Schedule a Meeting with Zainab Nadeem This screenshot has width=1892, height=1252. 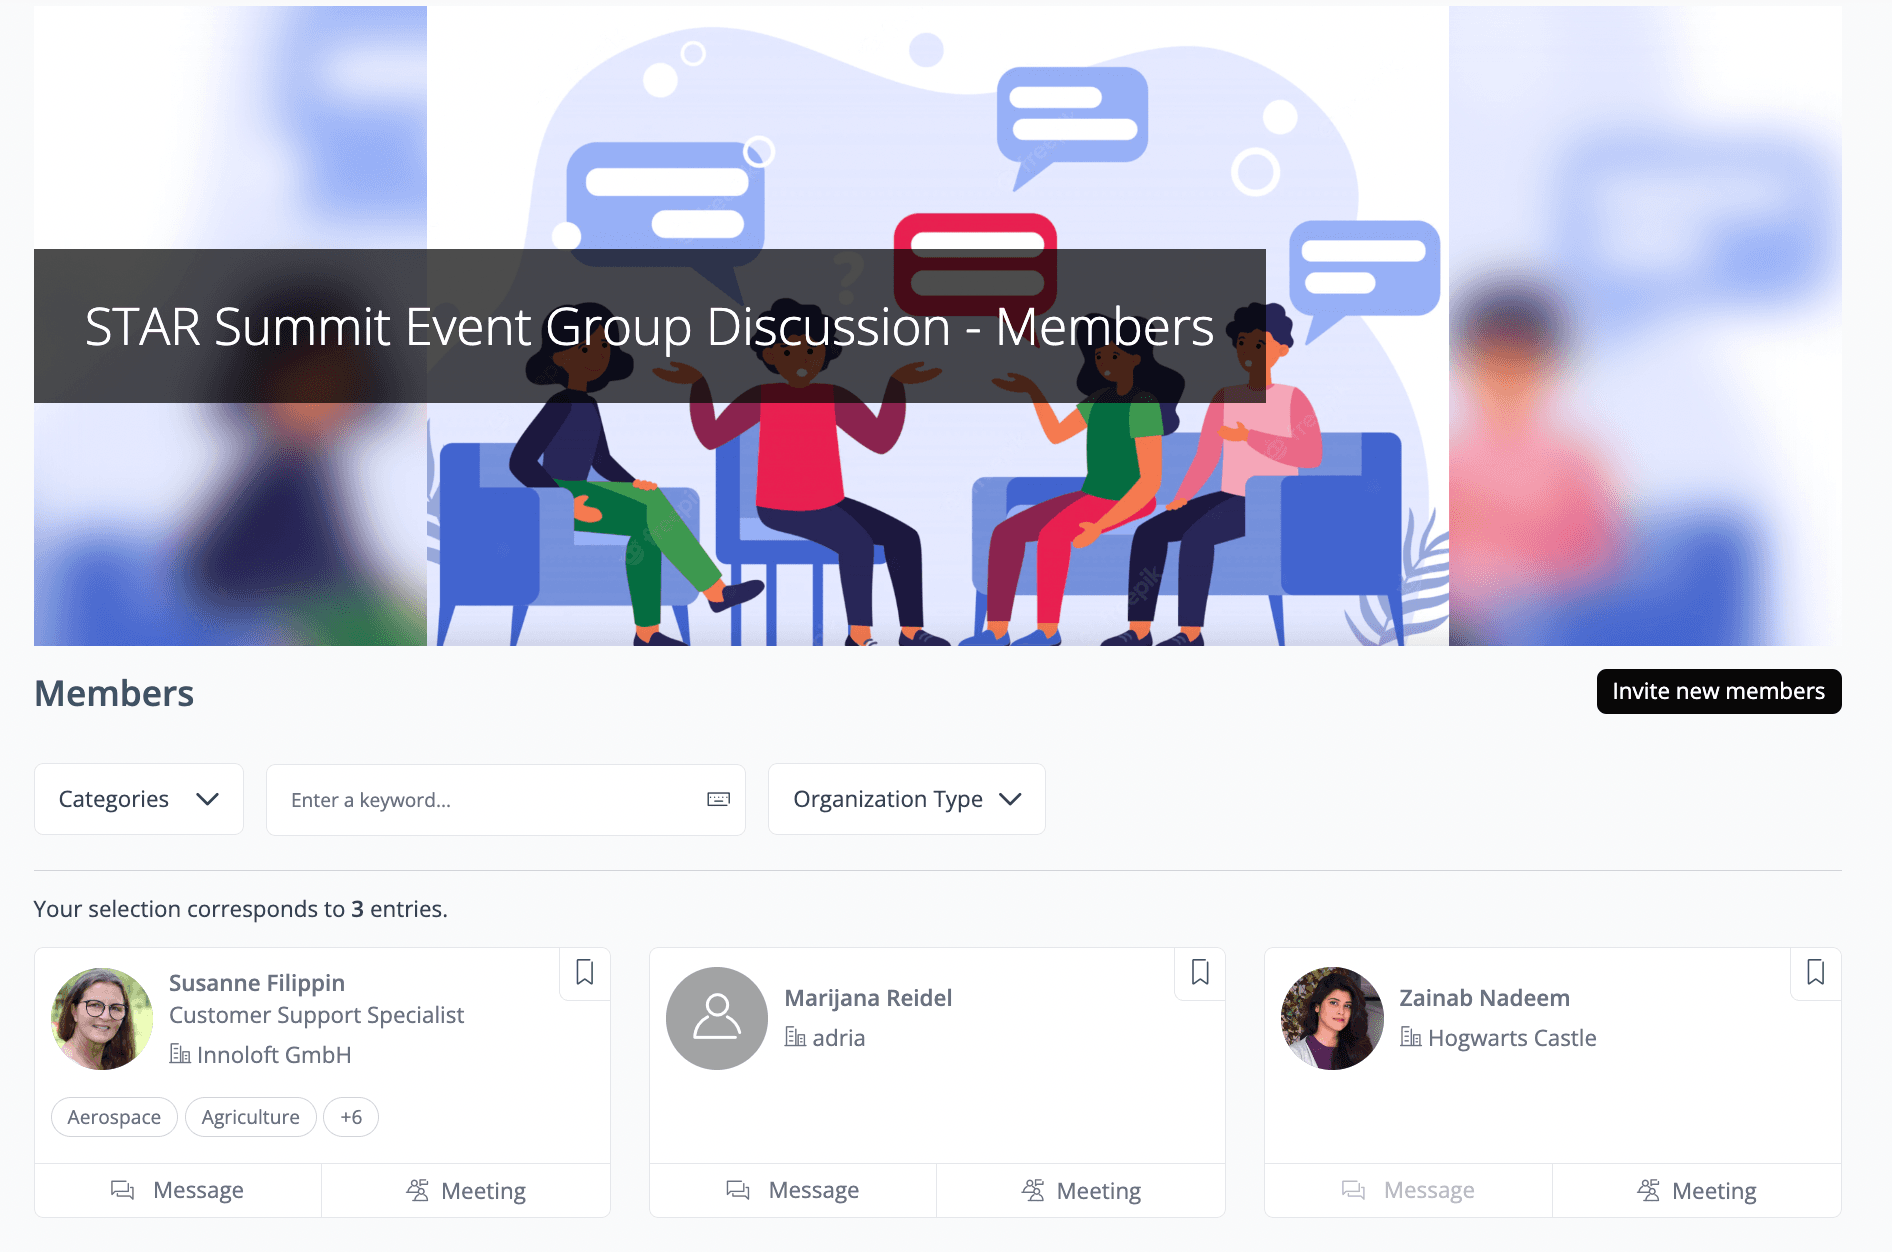tap(1697, 1190)
